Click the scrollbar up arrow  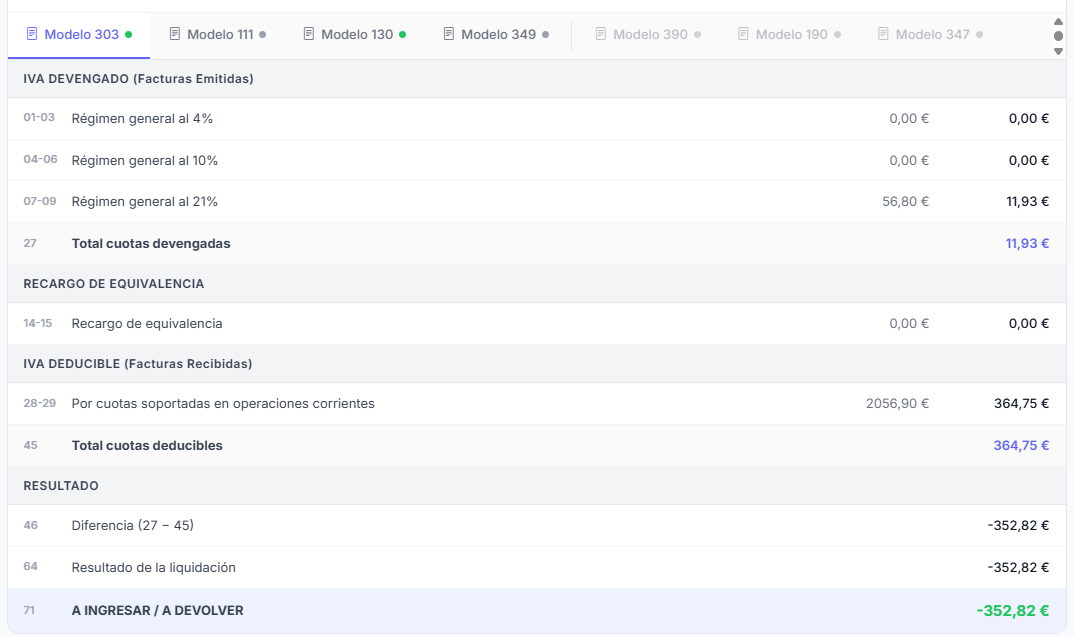pyautogui.click(x=1059, y=21)
